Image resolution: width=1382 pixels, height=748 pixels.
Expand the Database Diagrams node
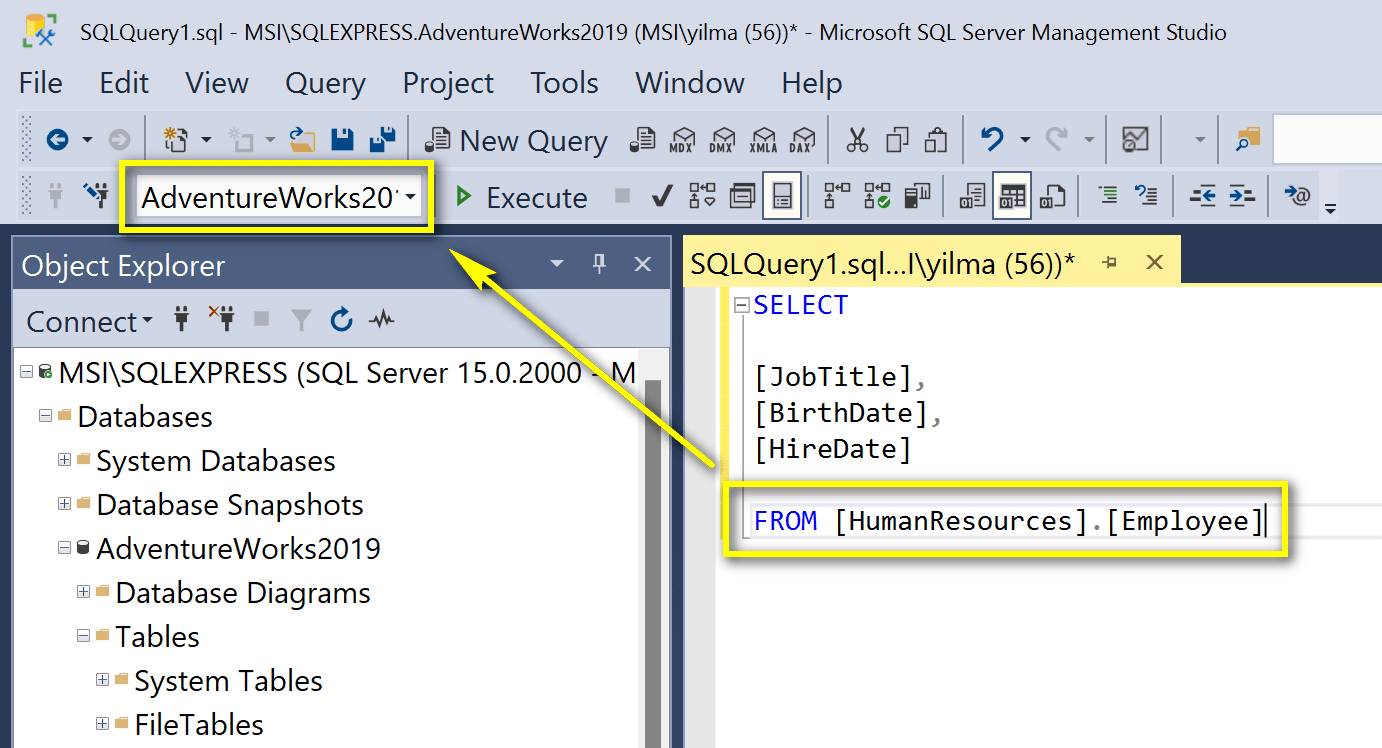pyautogui.click(x=83, y=592)
